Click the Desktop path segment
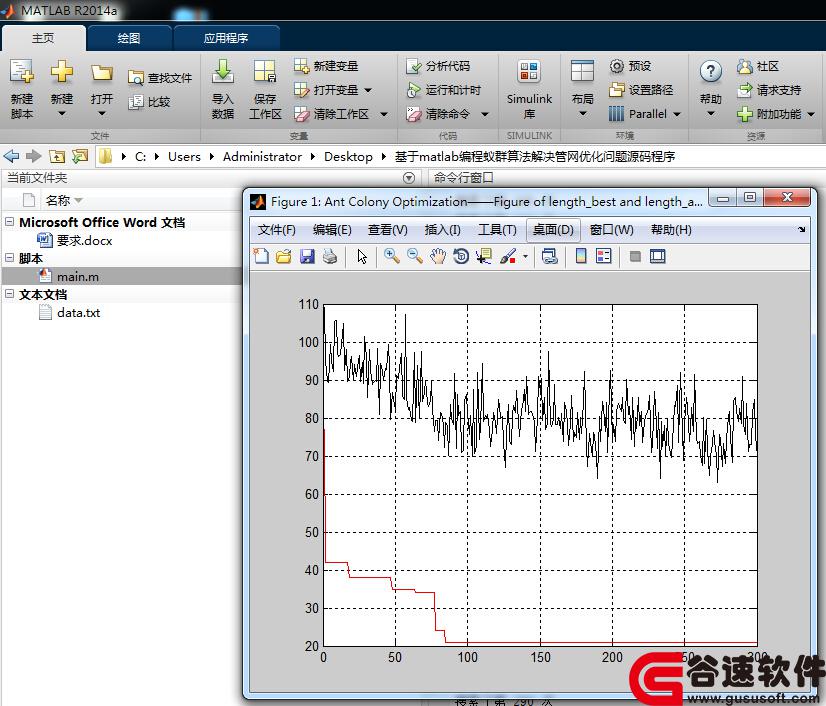Image resolution: width=826 pixels, height=706 pixels. click(x=348, y=156)
